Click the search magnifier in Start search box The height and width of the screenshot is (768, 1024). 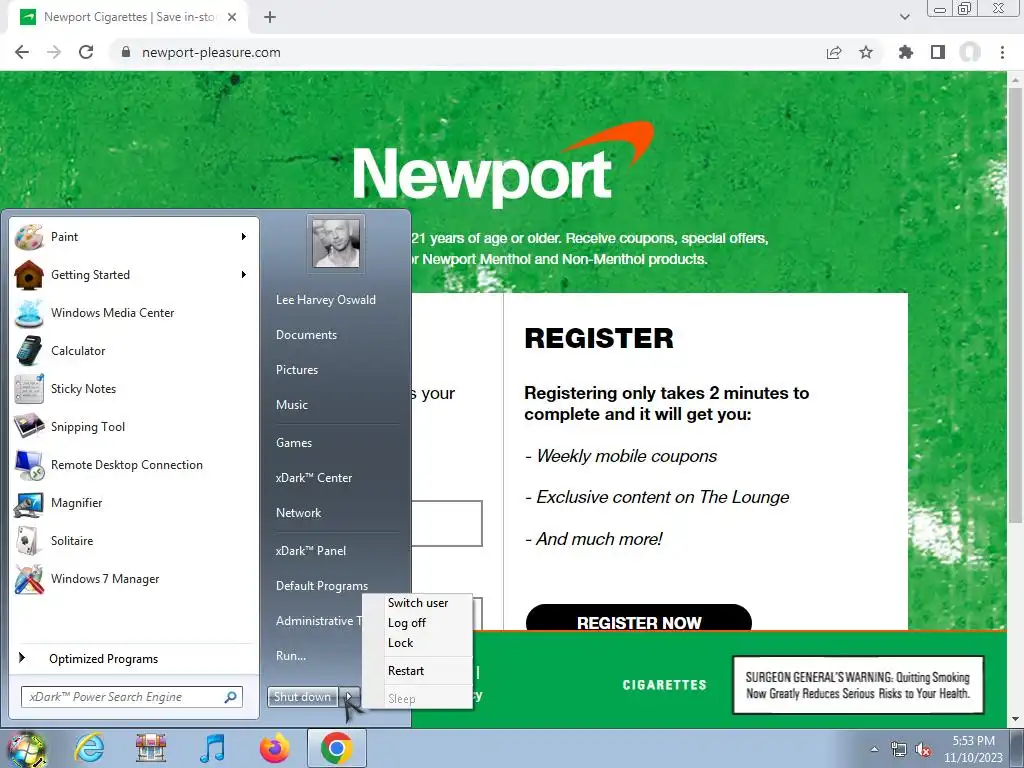click(231, 697)
